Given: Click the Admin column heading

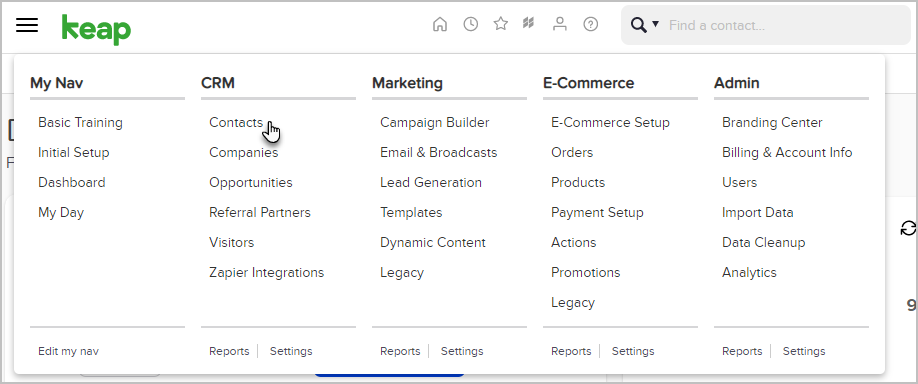Looking at the screenshot, I should (737, 83).
